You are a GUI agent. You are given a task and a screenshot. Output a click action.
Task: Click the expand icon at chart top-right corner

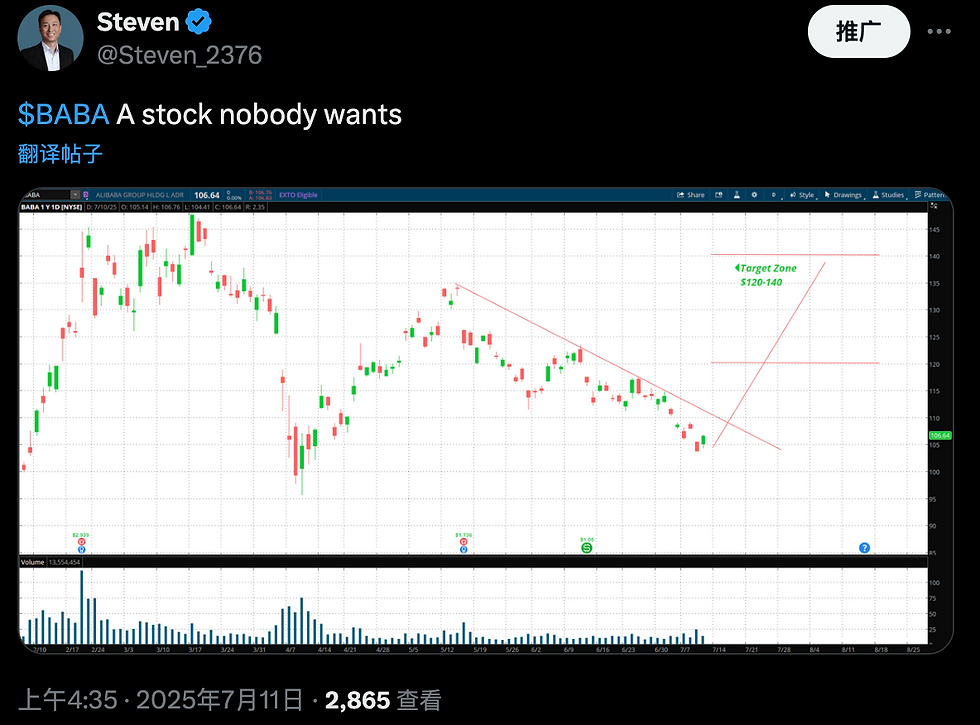[x=934, y=206]
